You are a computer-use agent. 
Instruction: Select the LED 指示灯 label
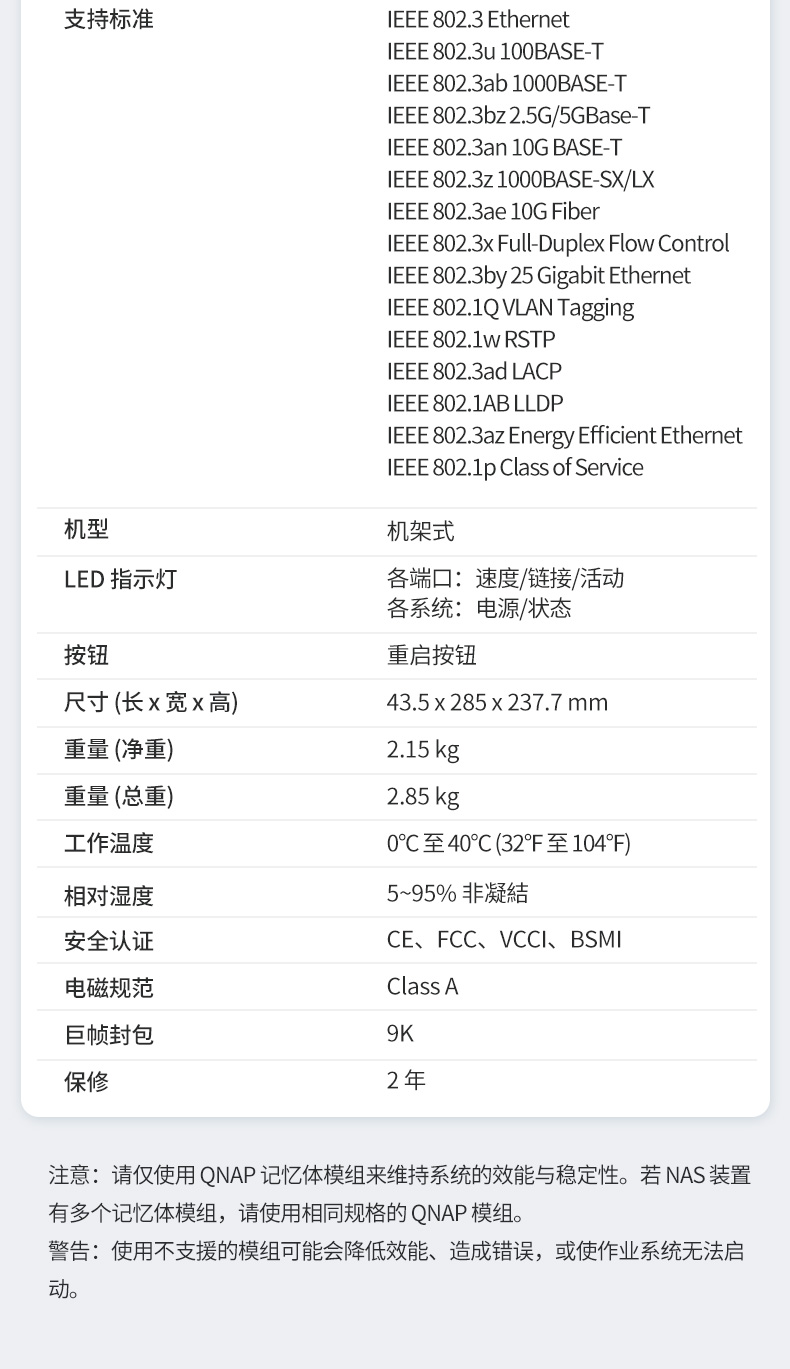tap(120, 580)
